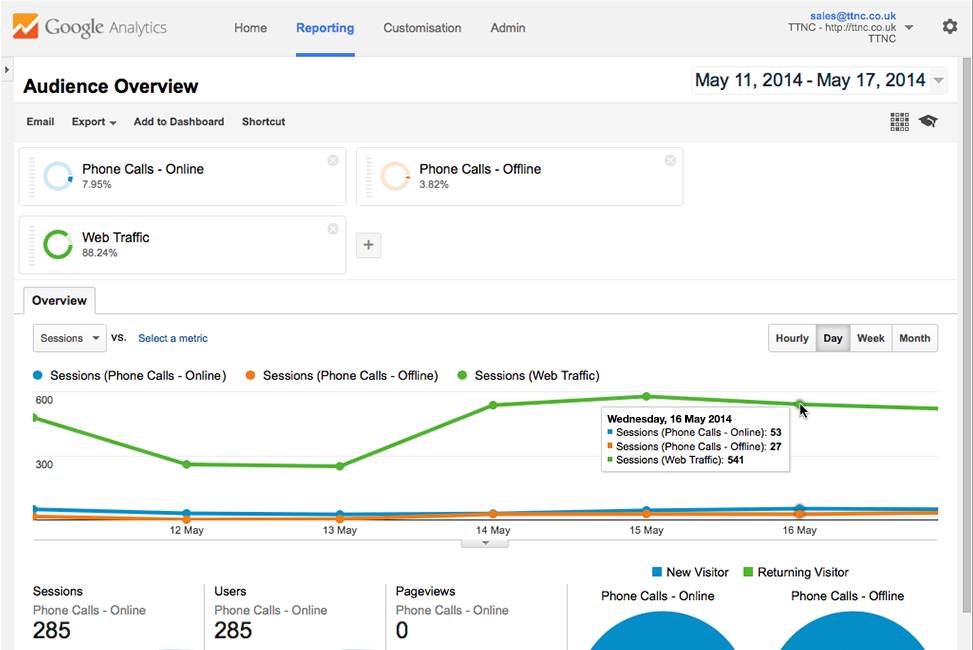This screenshot has width=973, height=650.
Task: Click the Web Traffic donut icon
Action: click(58, 245)
